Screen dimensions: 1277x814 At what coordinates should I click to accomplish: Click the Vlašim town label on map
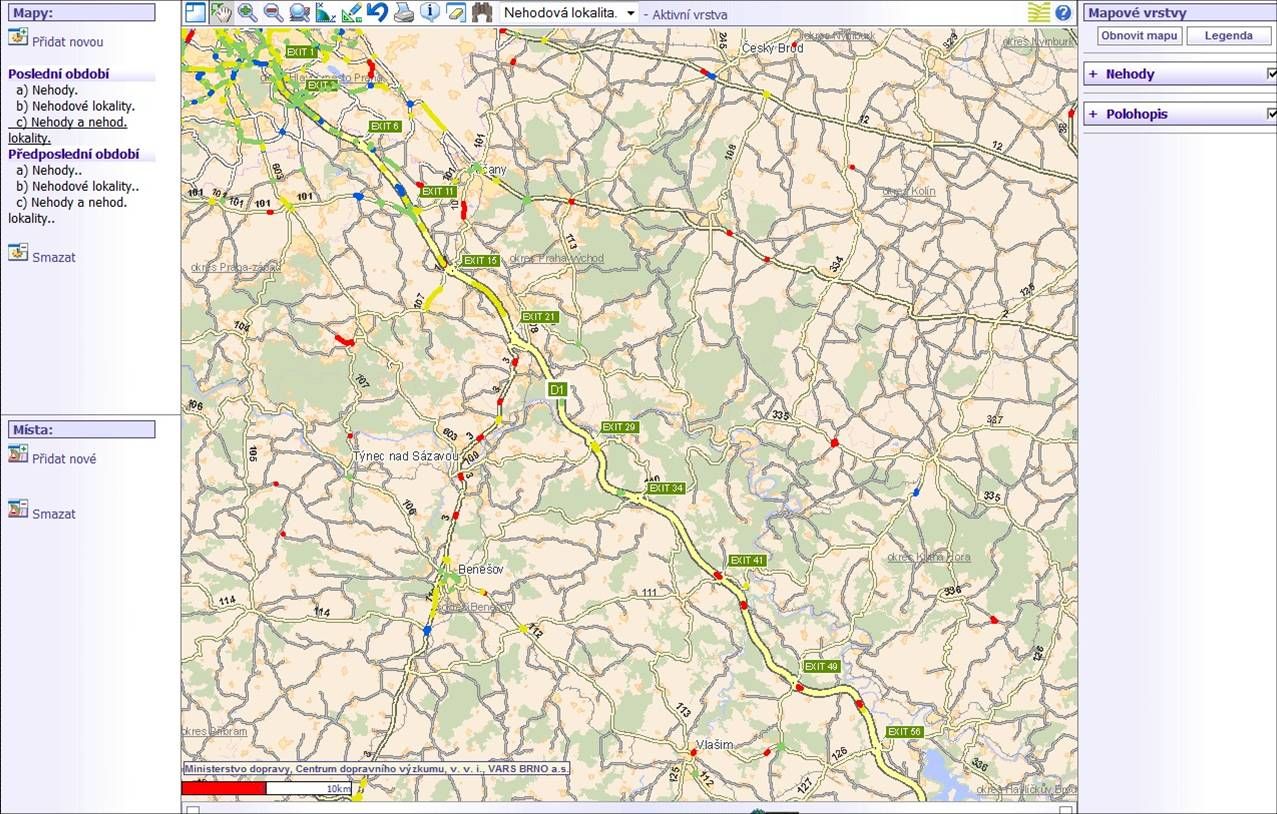[x=714, y=745]
